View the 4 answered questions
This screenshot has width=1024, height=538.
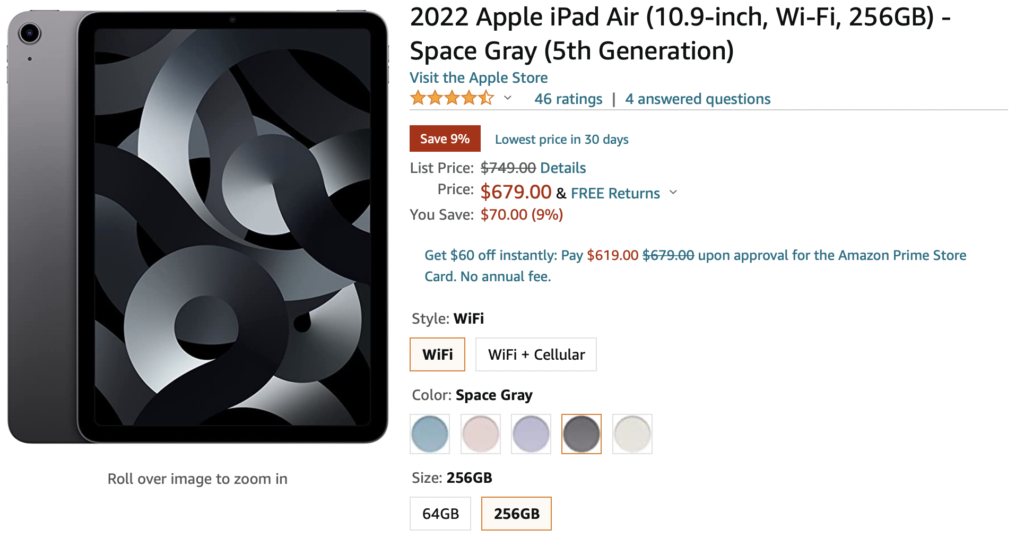[698, 99]
